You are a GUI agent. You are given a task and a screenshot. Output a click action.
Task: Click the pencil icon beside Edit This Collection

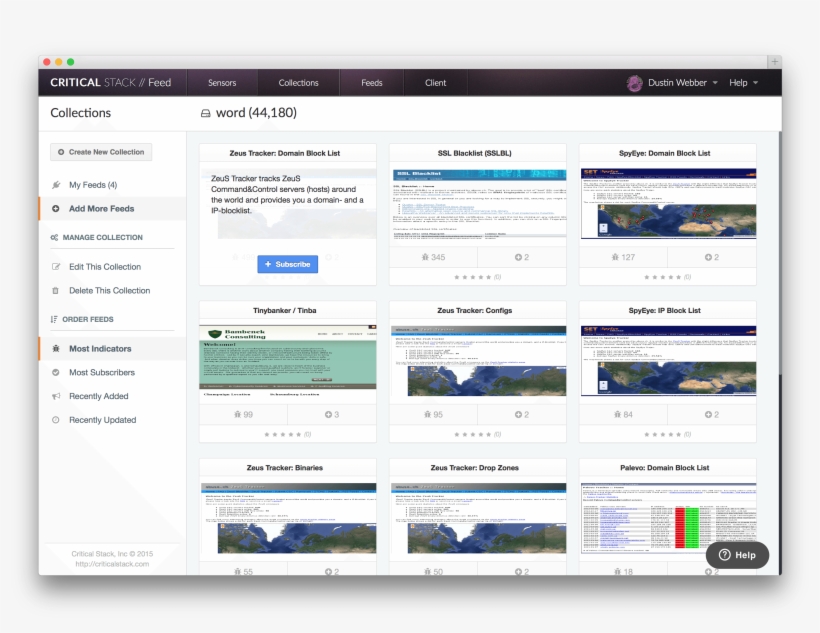pyautogui.click(x=56, y=267)
